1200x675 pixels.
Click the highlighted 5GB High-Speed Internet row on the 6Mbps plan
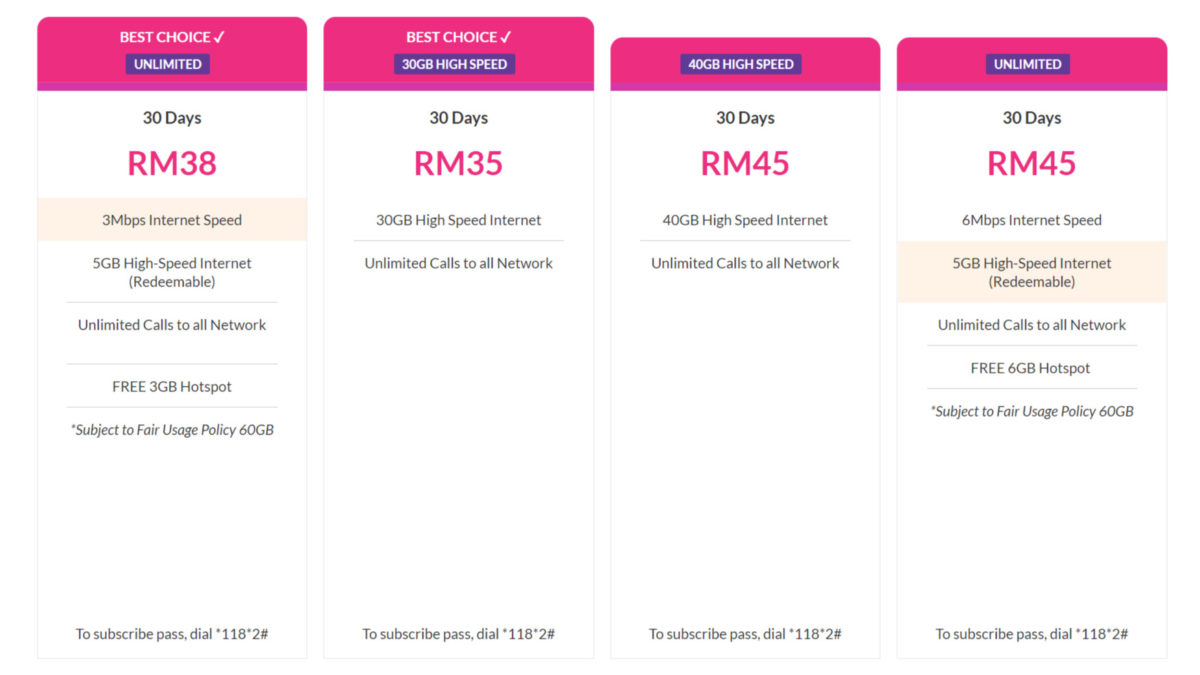(x=1031, y=272)
